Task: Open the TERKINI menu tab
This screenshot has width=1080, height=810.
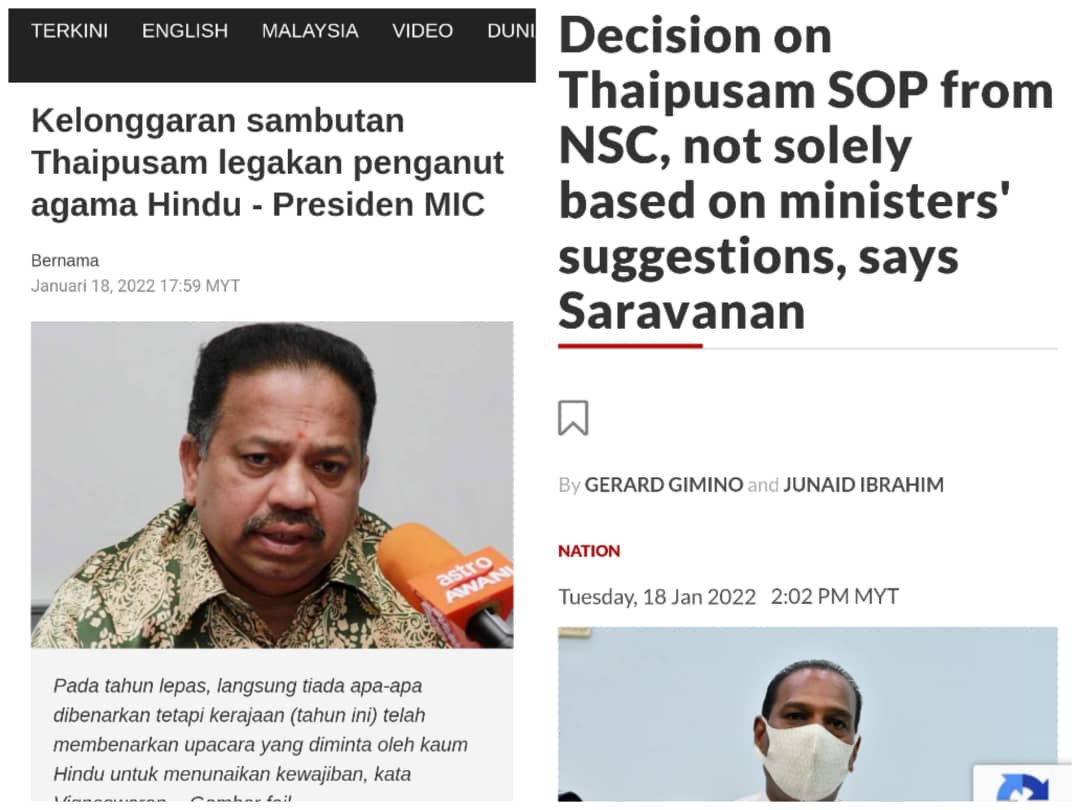Action: (x=70, y=31)
